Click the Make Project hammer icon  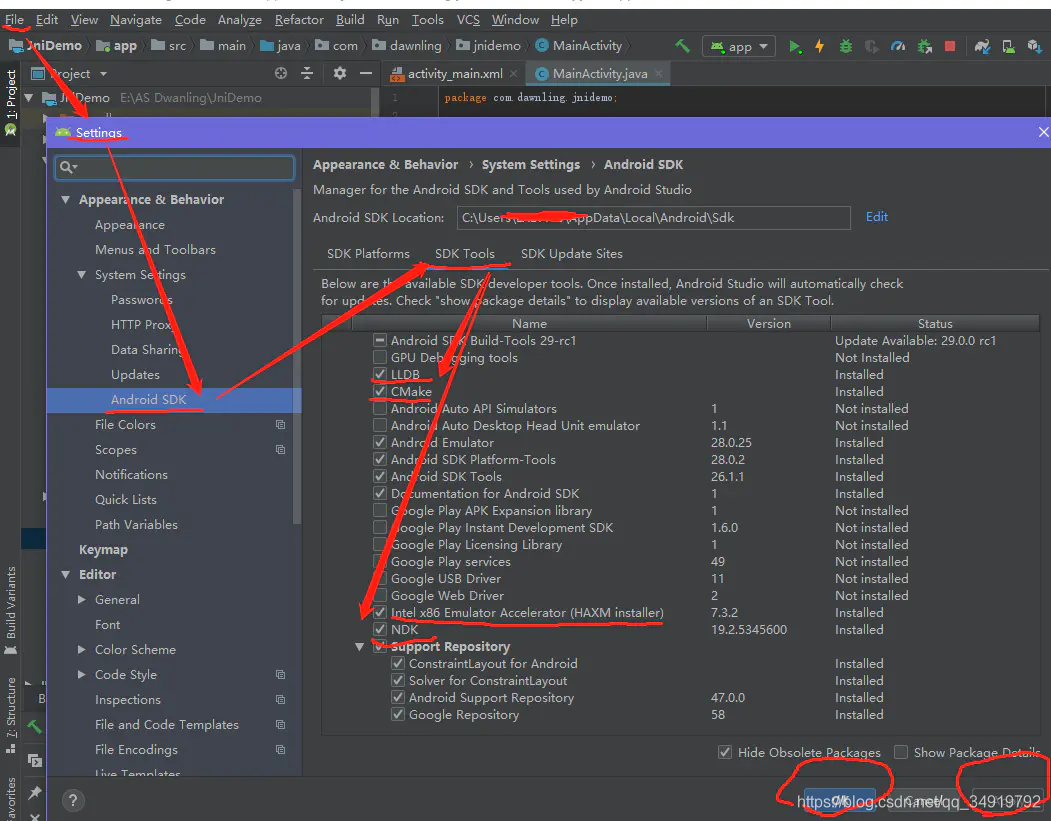coord(682,46)
